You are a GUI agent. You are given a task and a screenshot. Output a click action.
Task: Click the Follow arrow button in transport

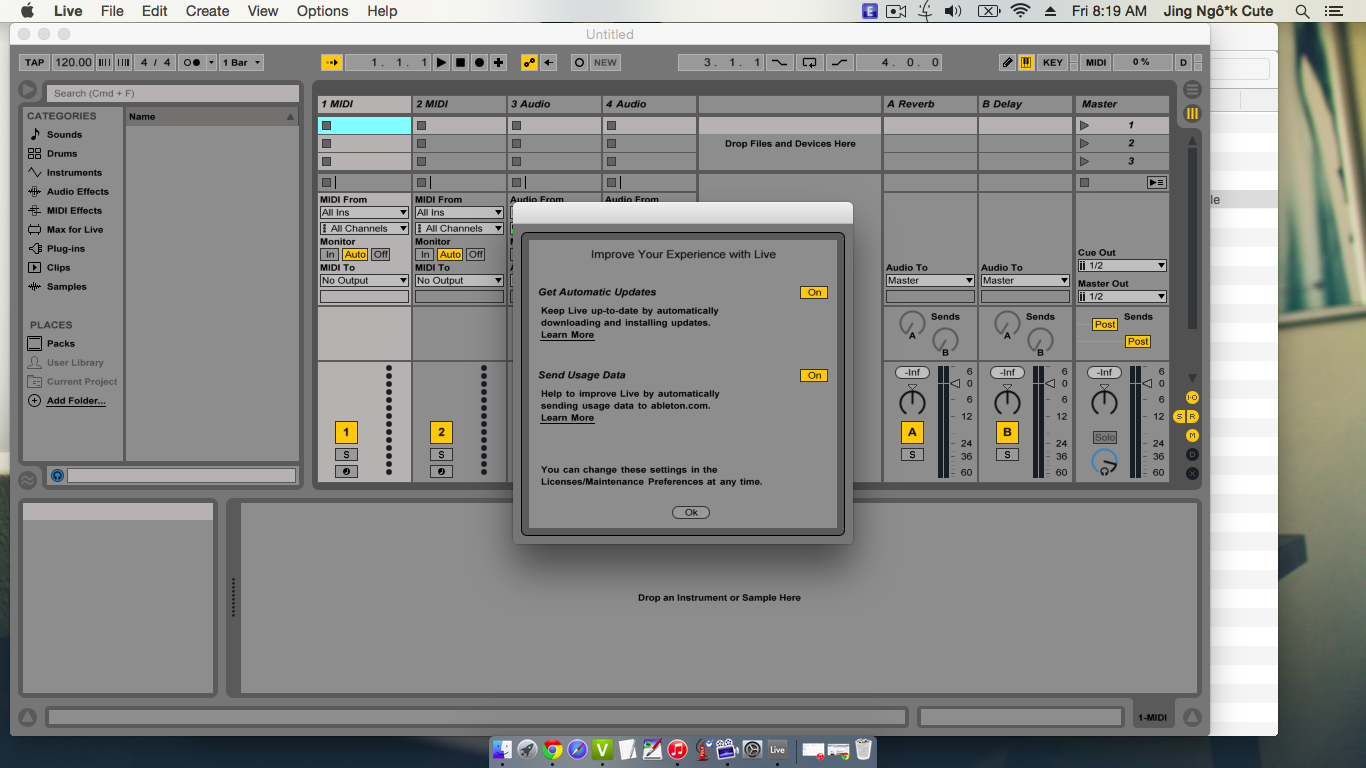coord(332,62)
